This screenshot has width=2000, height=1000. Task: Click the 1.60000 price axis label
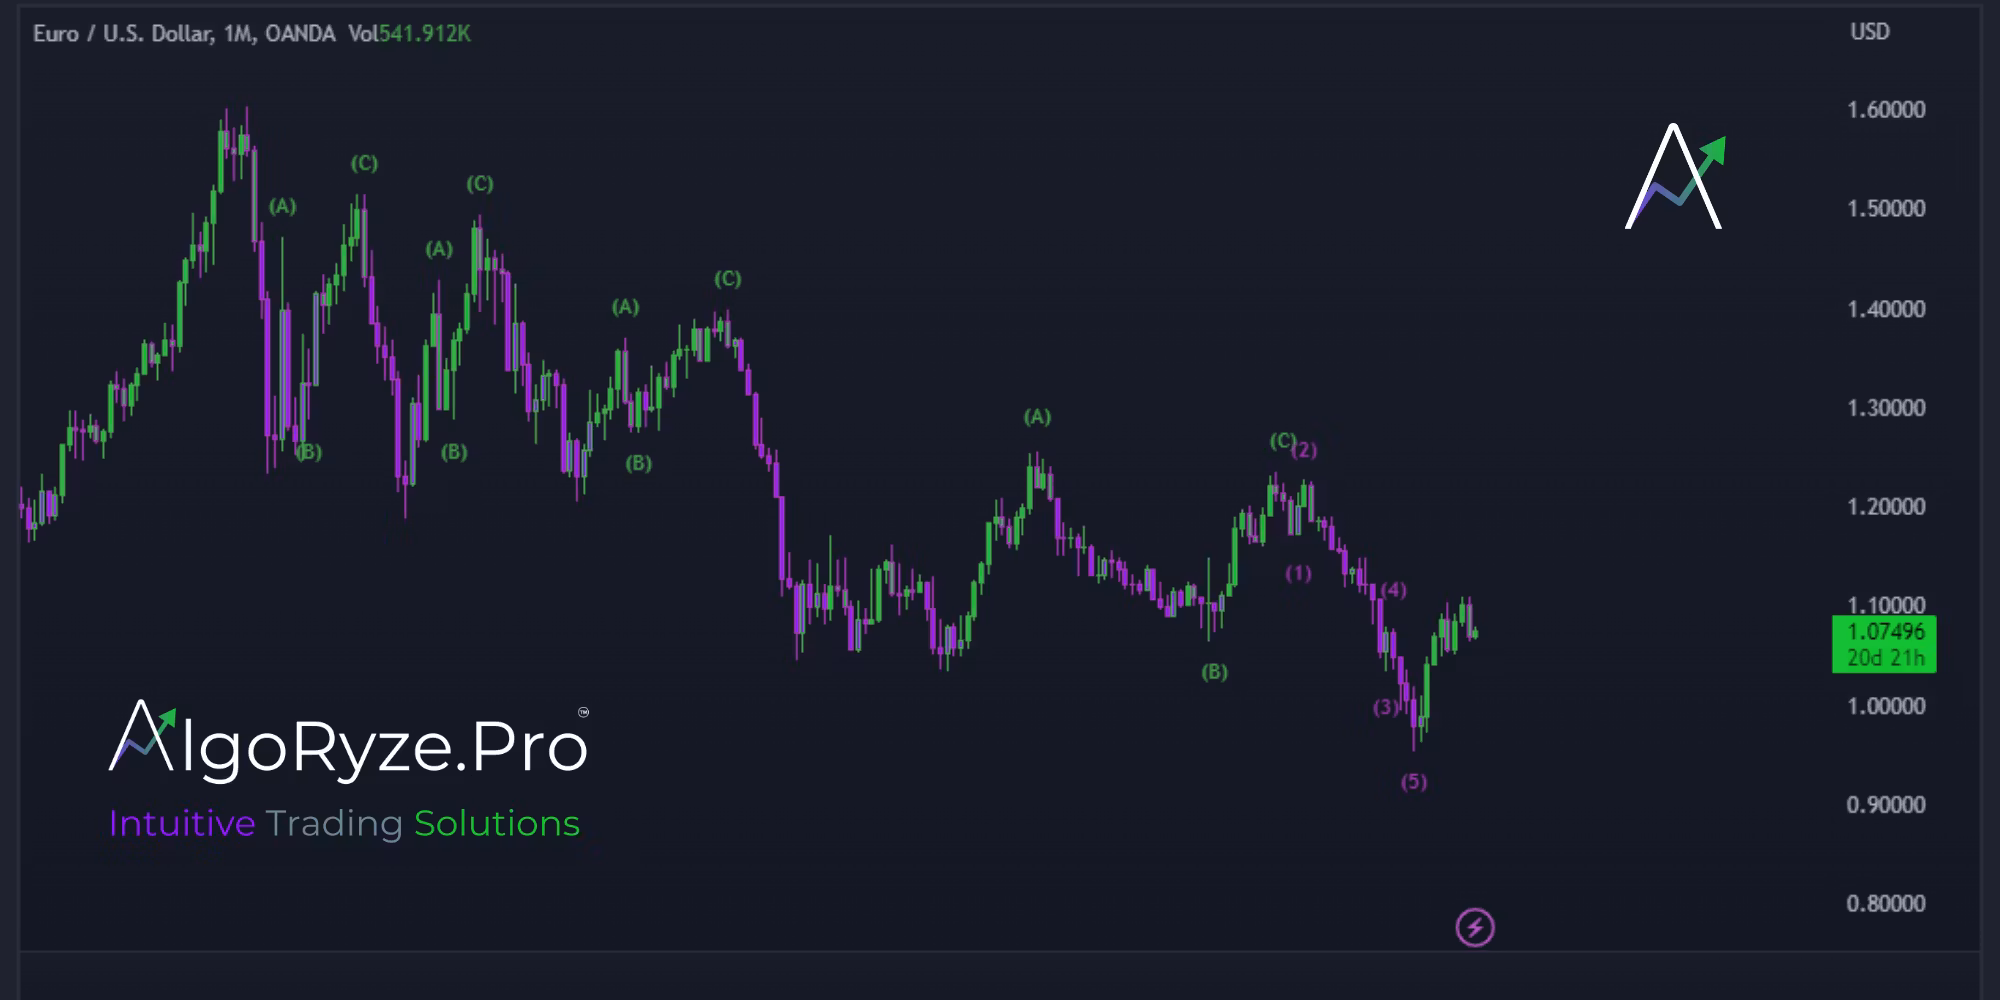1885,110
